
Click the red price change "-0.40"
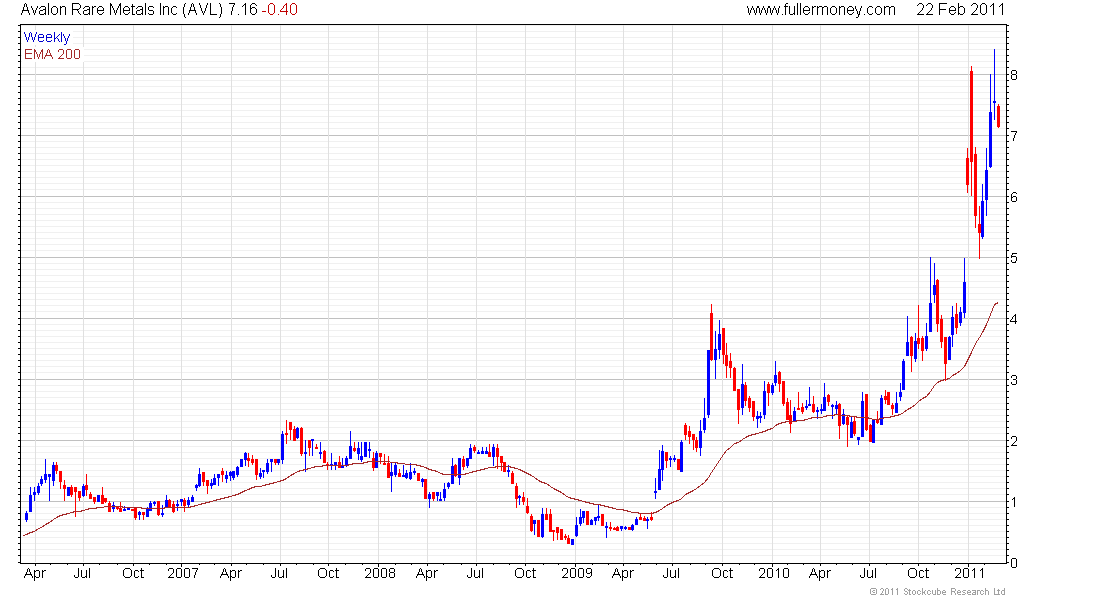pos(280,10)
